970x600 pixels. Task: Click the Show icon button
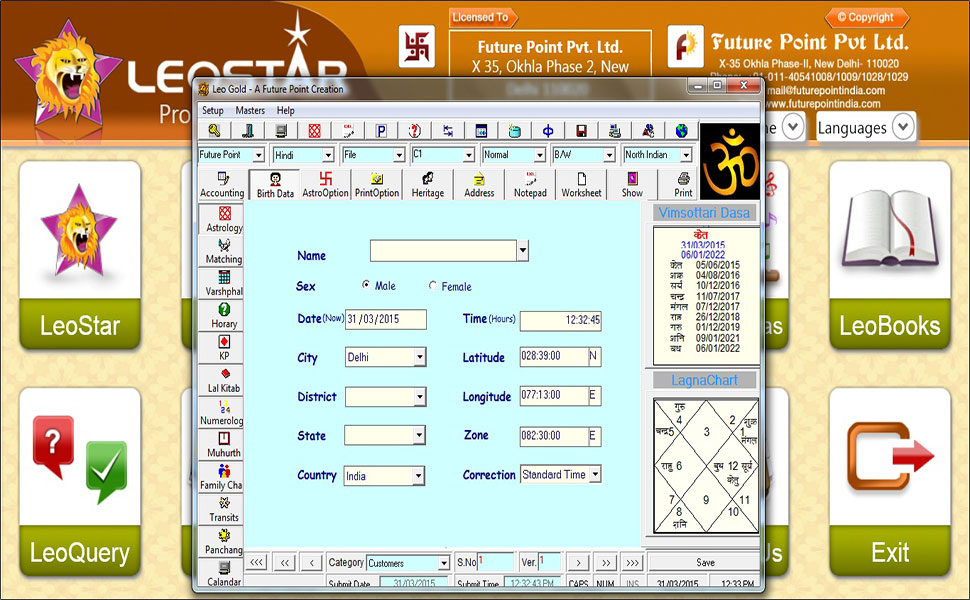[632, 185]
